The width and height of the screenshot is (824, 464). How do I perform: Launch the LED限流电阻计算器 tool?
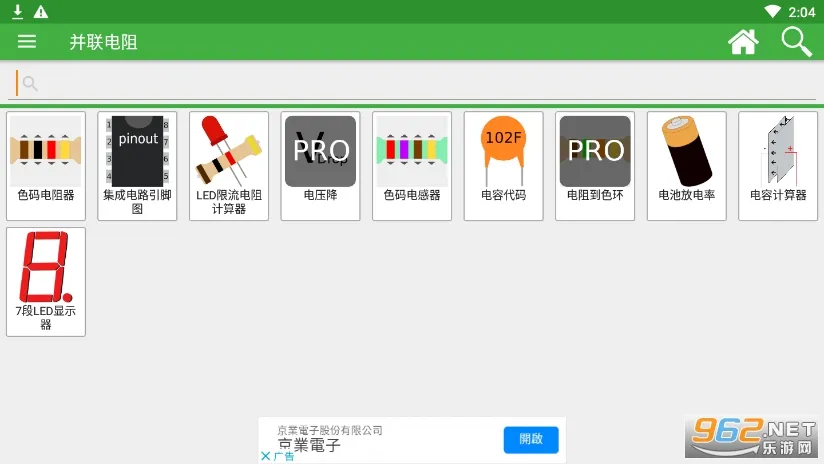[229, 165]
